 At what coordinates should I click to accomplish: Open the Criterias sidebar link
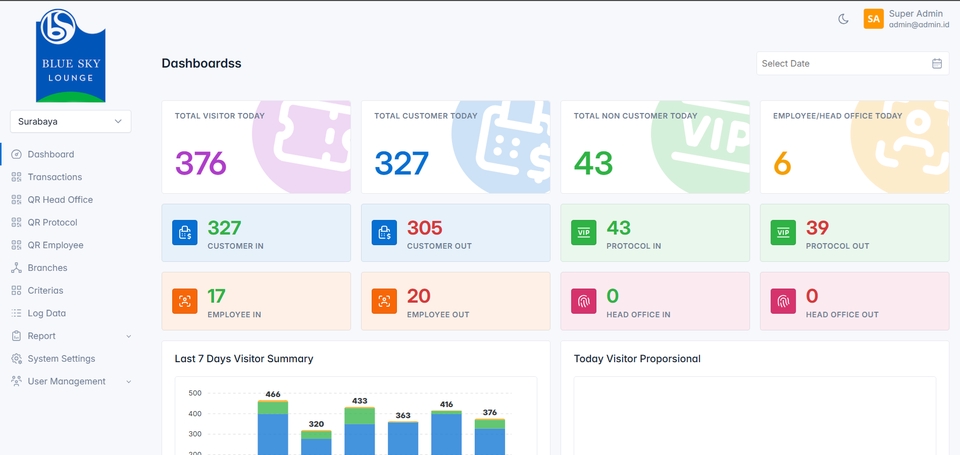click(x=45, y=291)
